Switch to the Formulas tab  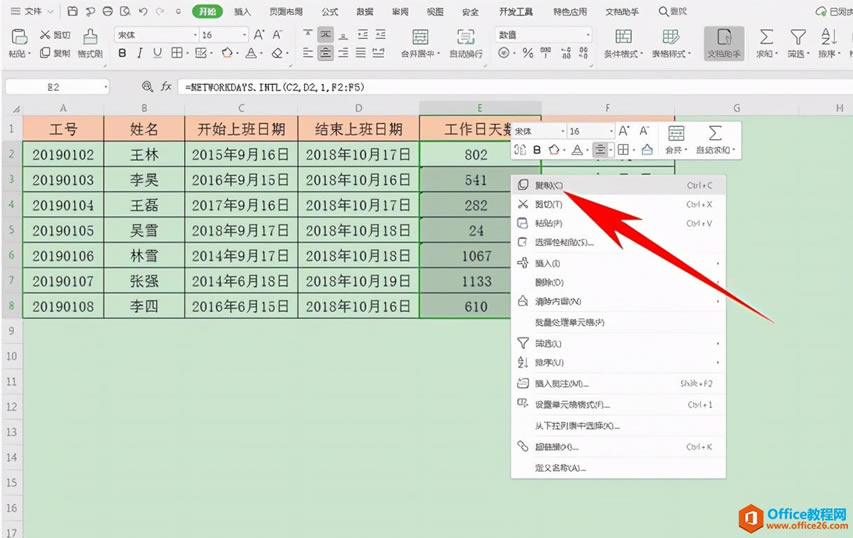pos(330,11)
